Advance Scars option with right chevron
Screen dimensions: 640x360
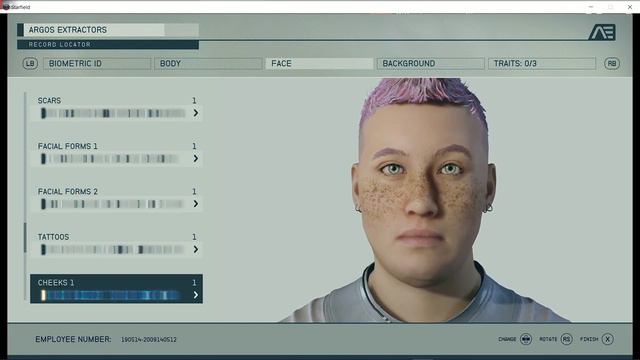coord(196,113)
